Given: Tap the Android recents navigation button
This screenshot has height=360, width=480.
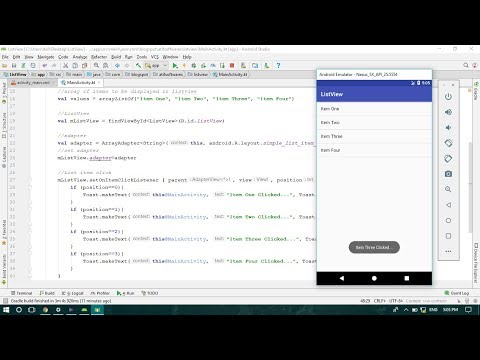Looking at the screenshot, I should tap(407, 278).
